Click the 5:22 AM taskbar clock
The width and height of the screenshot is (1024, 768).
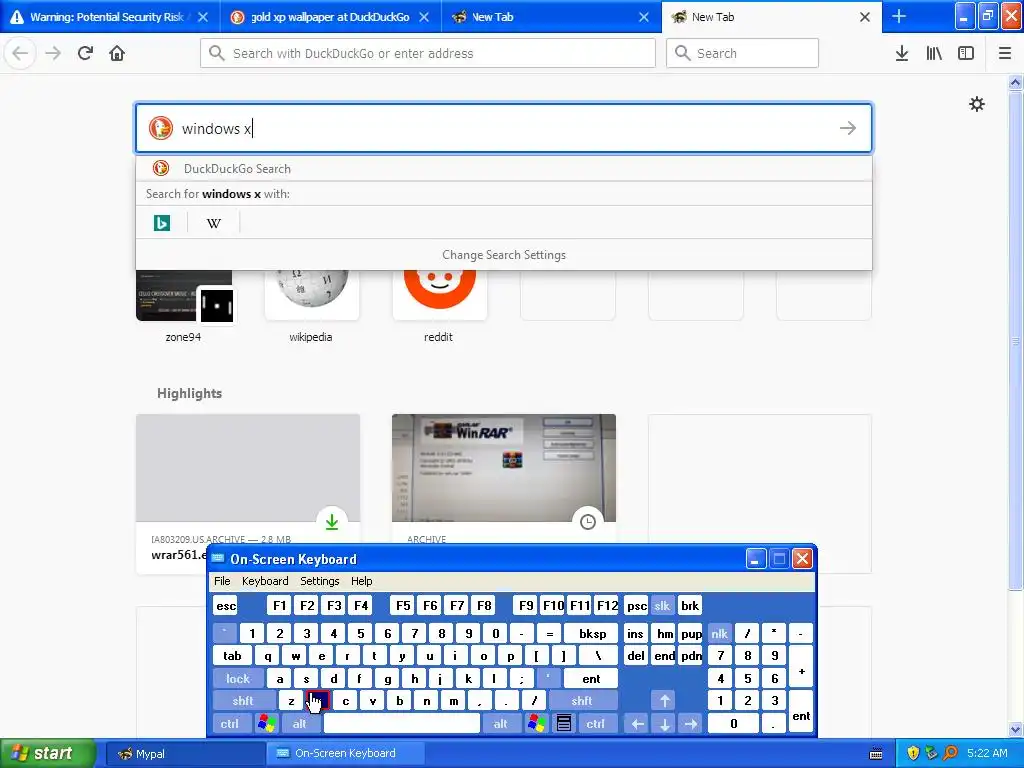[x=987, y=753]
